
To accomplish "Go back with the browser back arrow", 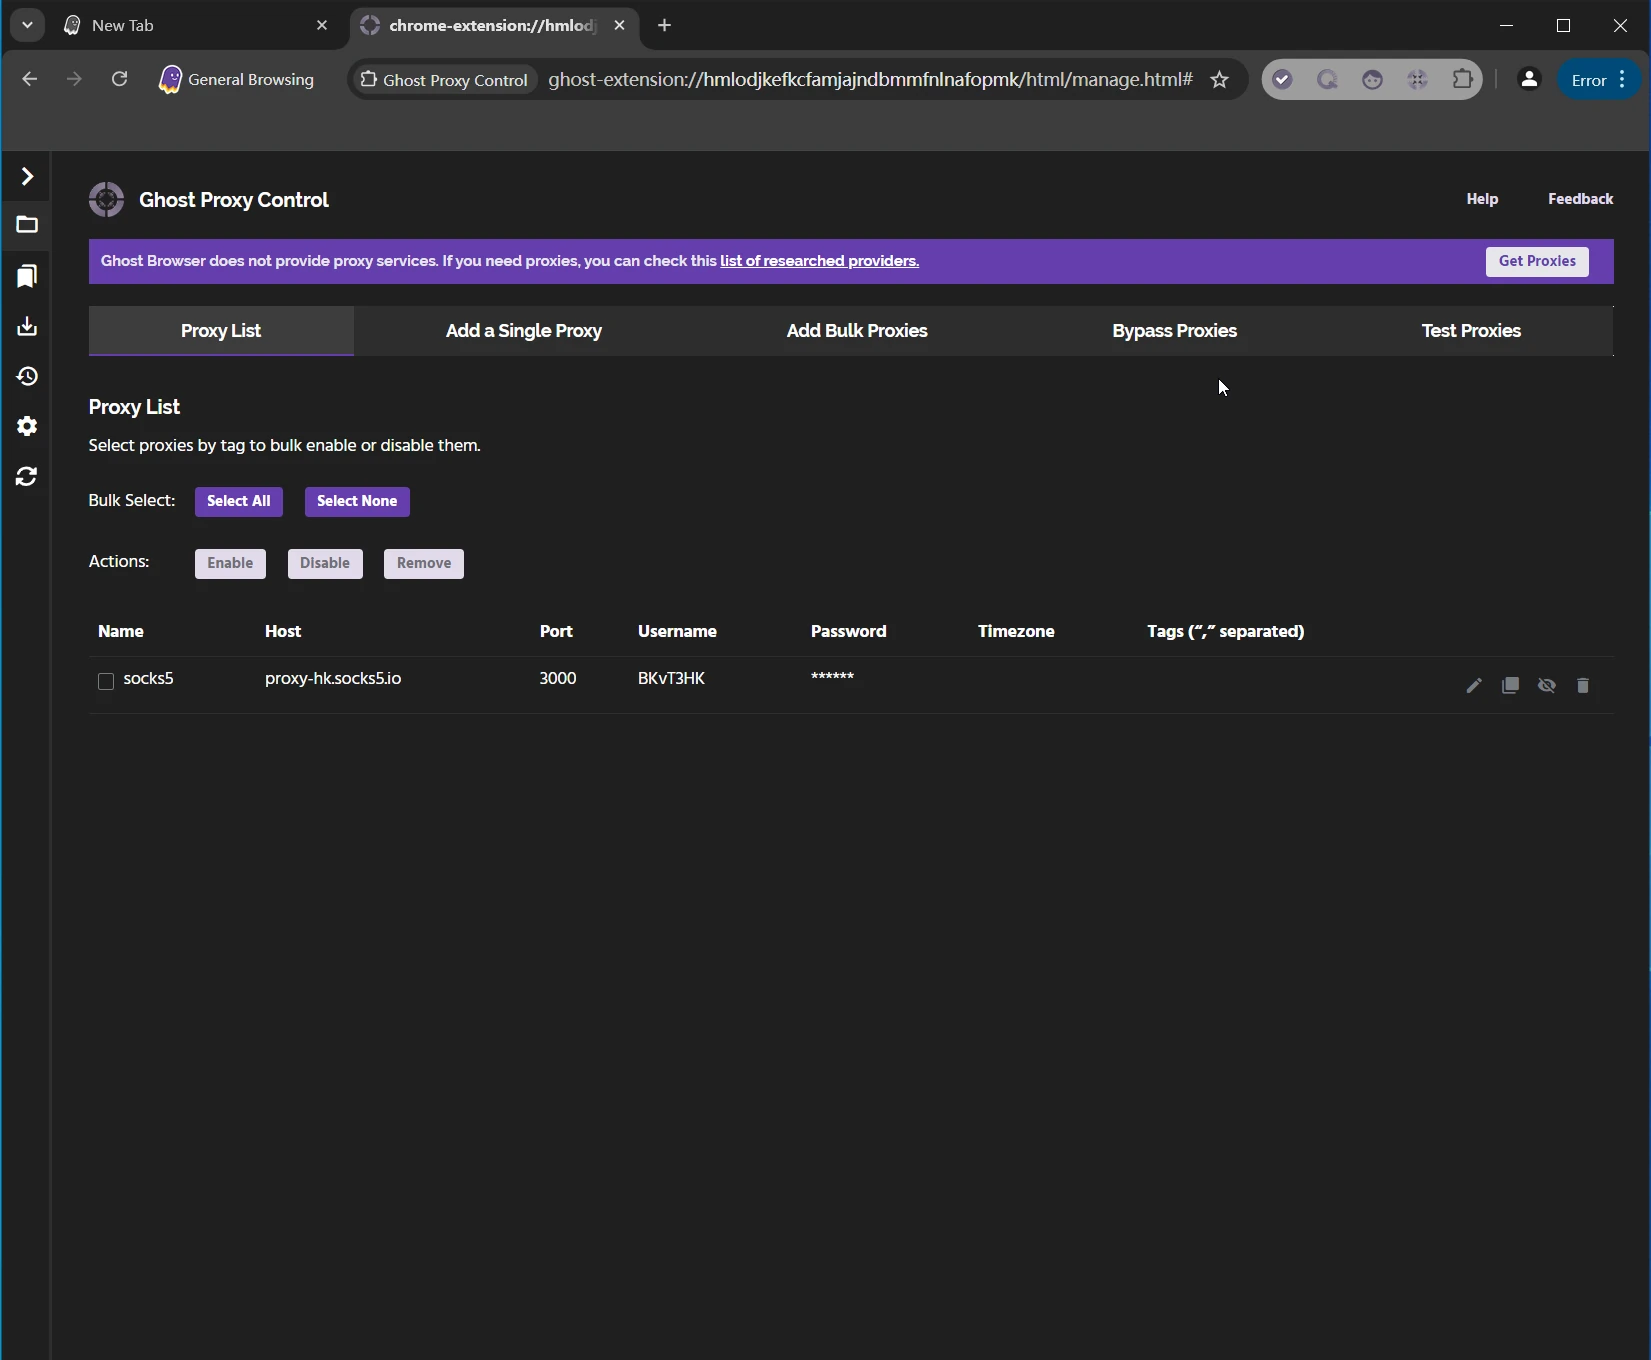I will pyautogui.click(x=30, y=79).
